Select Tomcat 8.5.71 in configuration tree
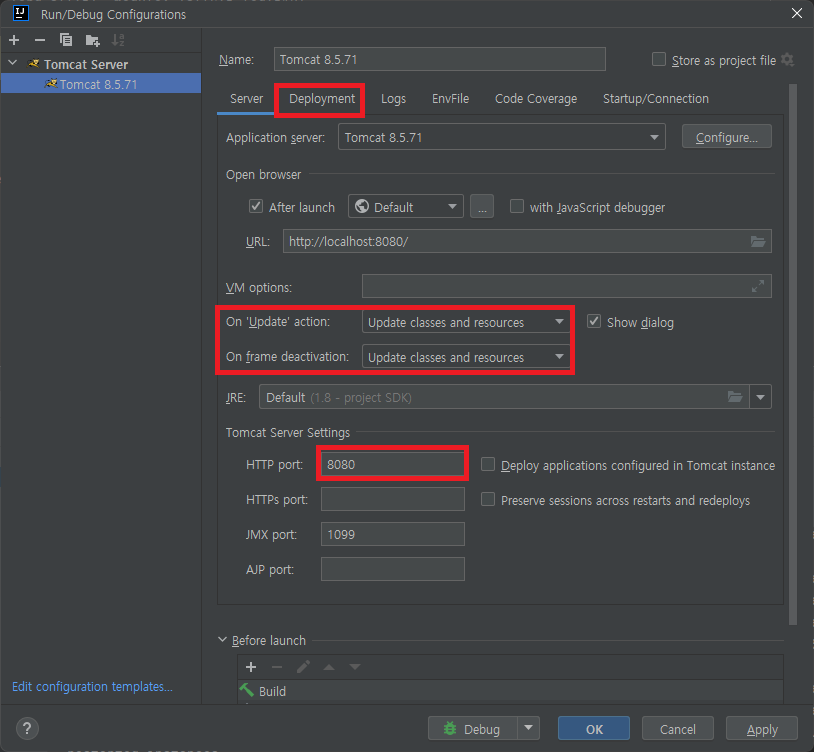814x752 pixels. pyautogui.click(x=101, y=84)
